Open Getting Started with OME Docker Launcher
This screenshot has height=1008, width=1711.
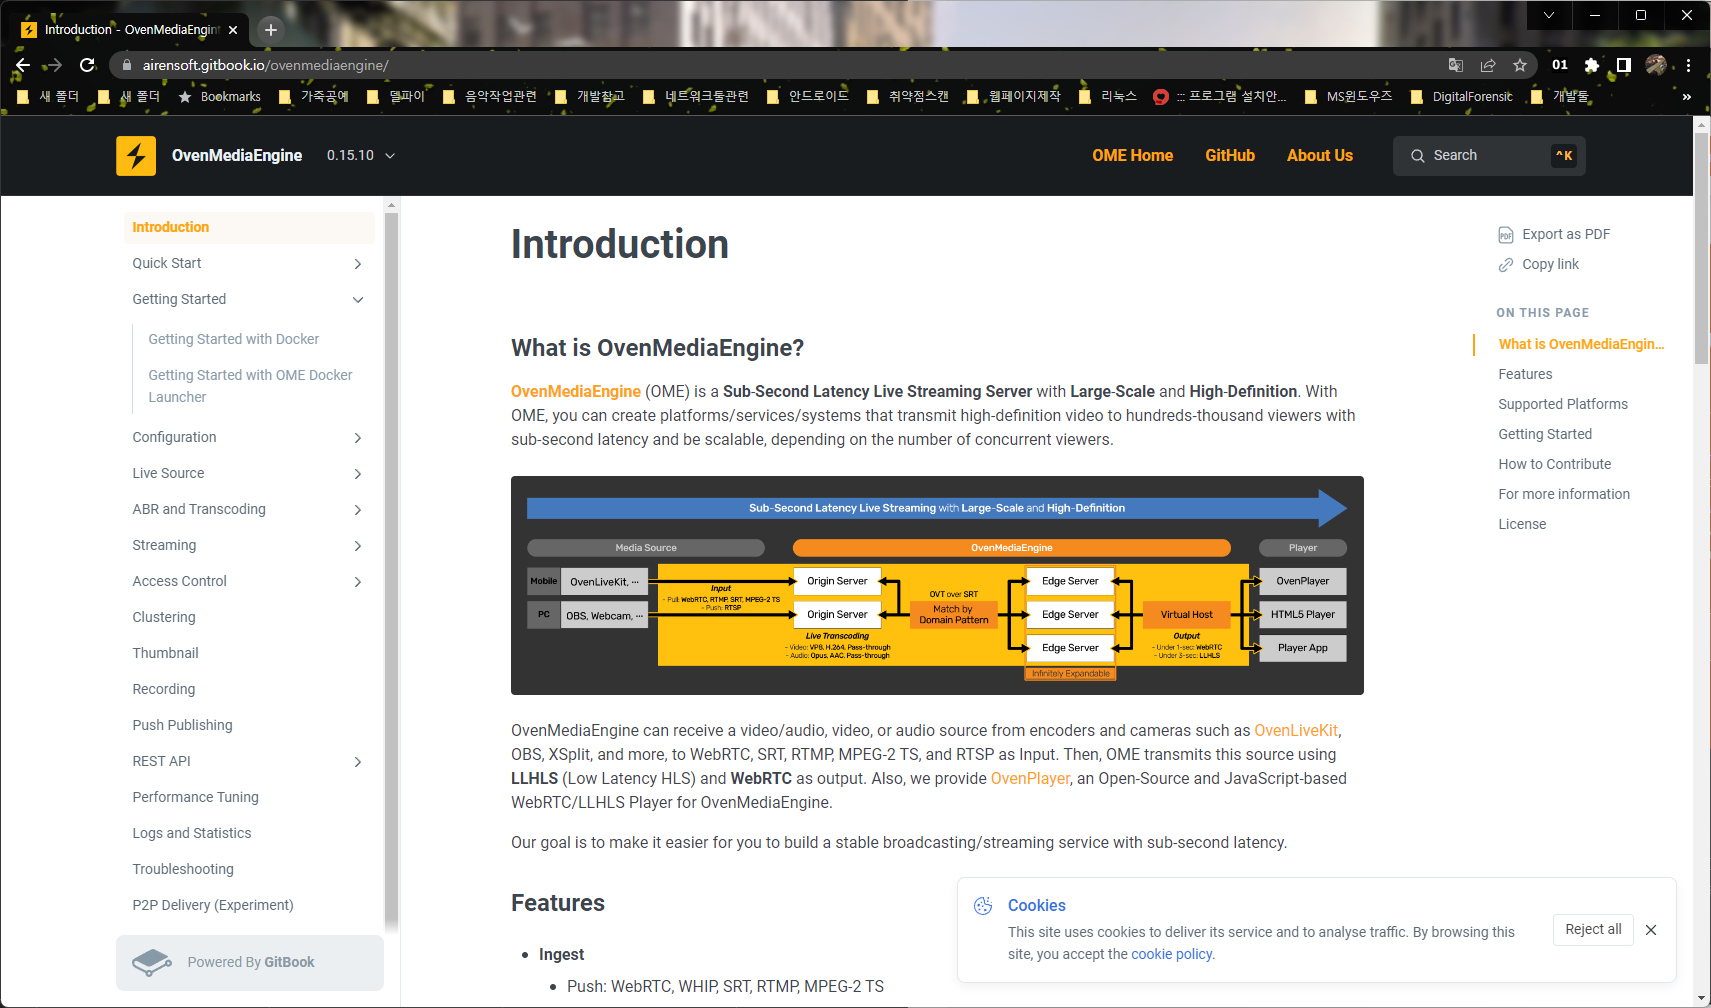click(x=250, y=386)
